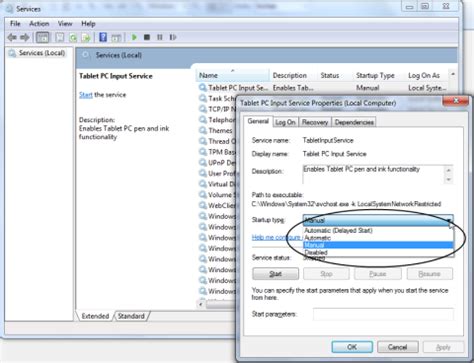Click services list horizontal scroll left arrow
474x363 pixels.
201,304
